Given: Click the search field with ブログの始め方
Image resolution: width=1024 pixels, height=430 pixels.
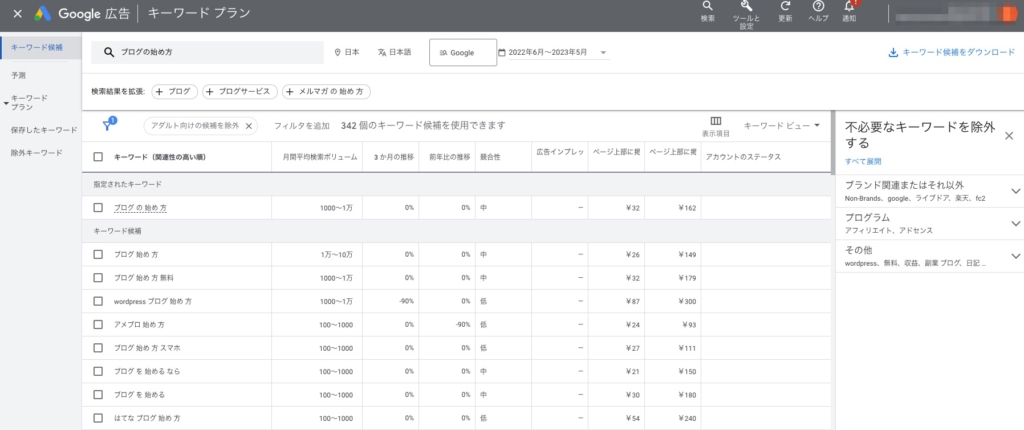Looking at the screenshot, I should [207, 53].
